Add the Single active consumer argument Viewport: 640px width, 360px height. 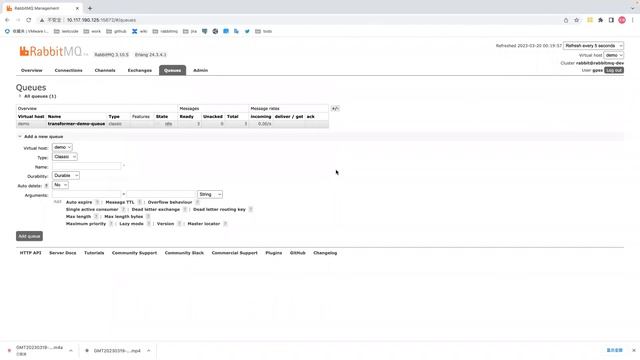[92, 210]
